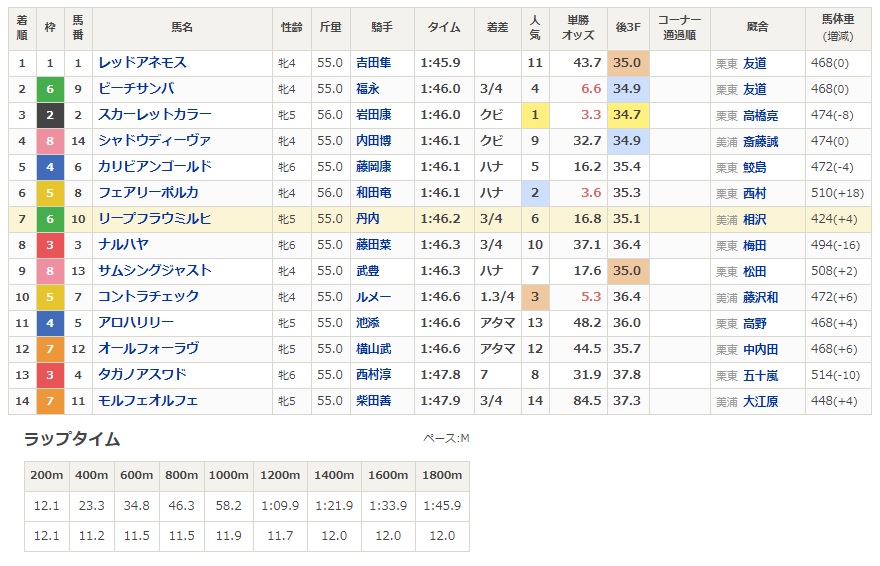
Task: Open trainer link 五十嵐
Action: pyautogui.click(x=760, y=375)
